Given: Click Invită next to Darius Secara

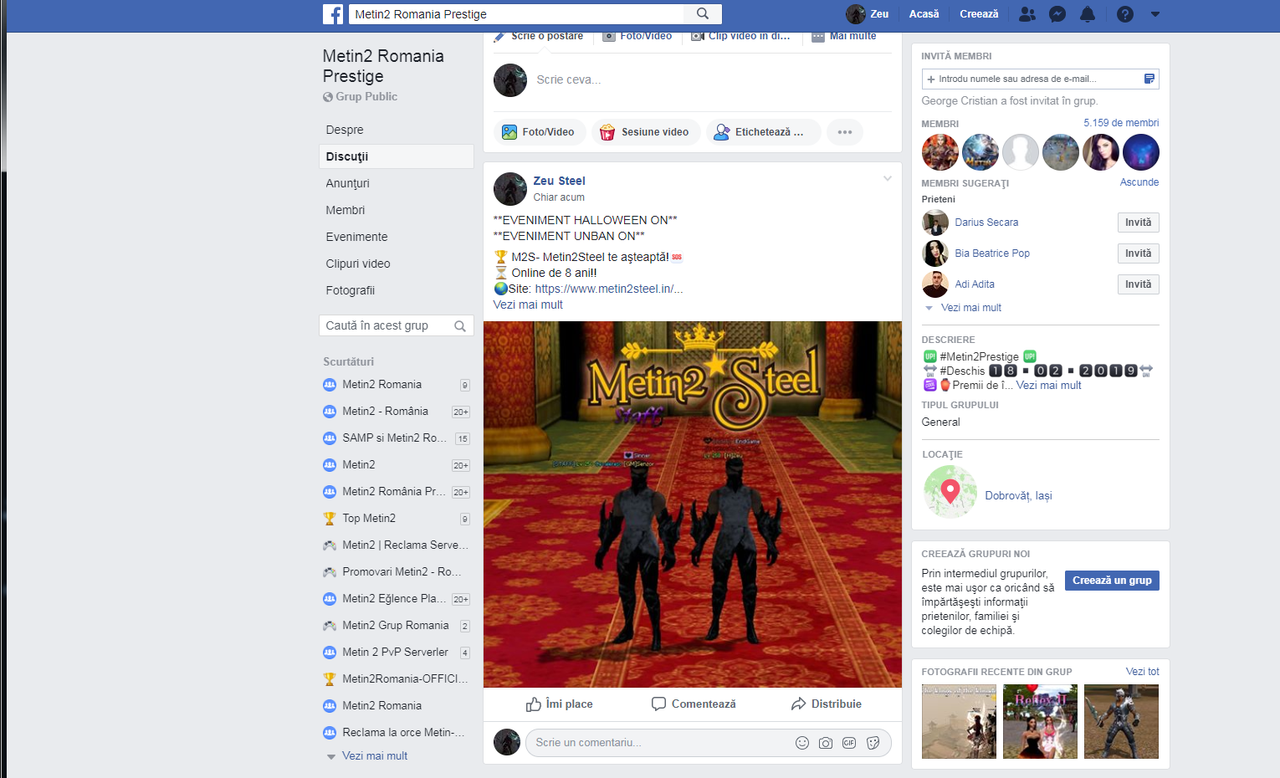Looking at the screenshot, I should (x=1138, y=222).
